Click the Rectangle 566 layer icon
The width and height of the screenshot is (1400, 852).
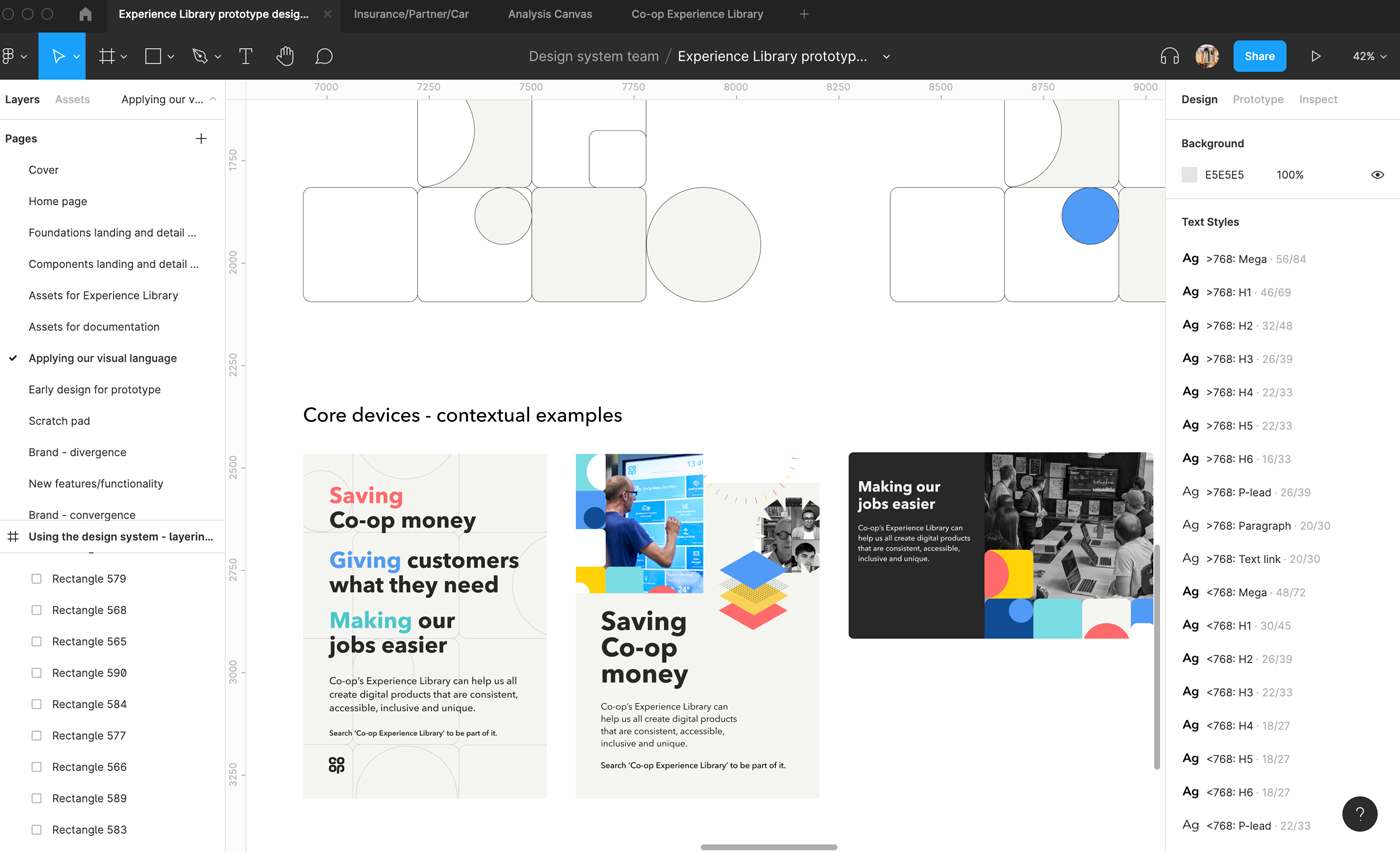[37, 767]
